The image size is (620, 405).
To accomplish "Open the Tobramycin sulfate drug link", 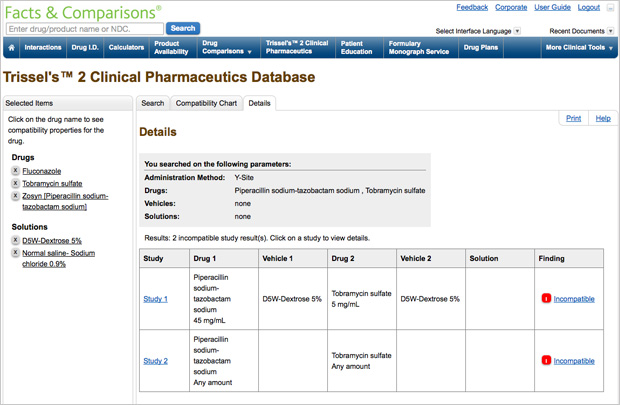I will point(52,184).
